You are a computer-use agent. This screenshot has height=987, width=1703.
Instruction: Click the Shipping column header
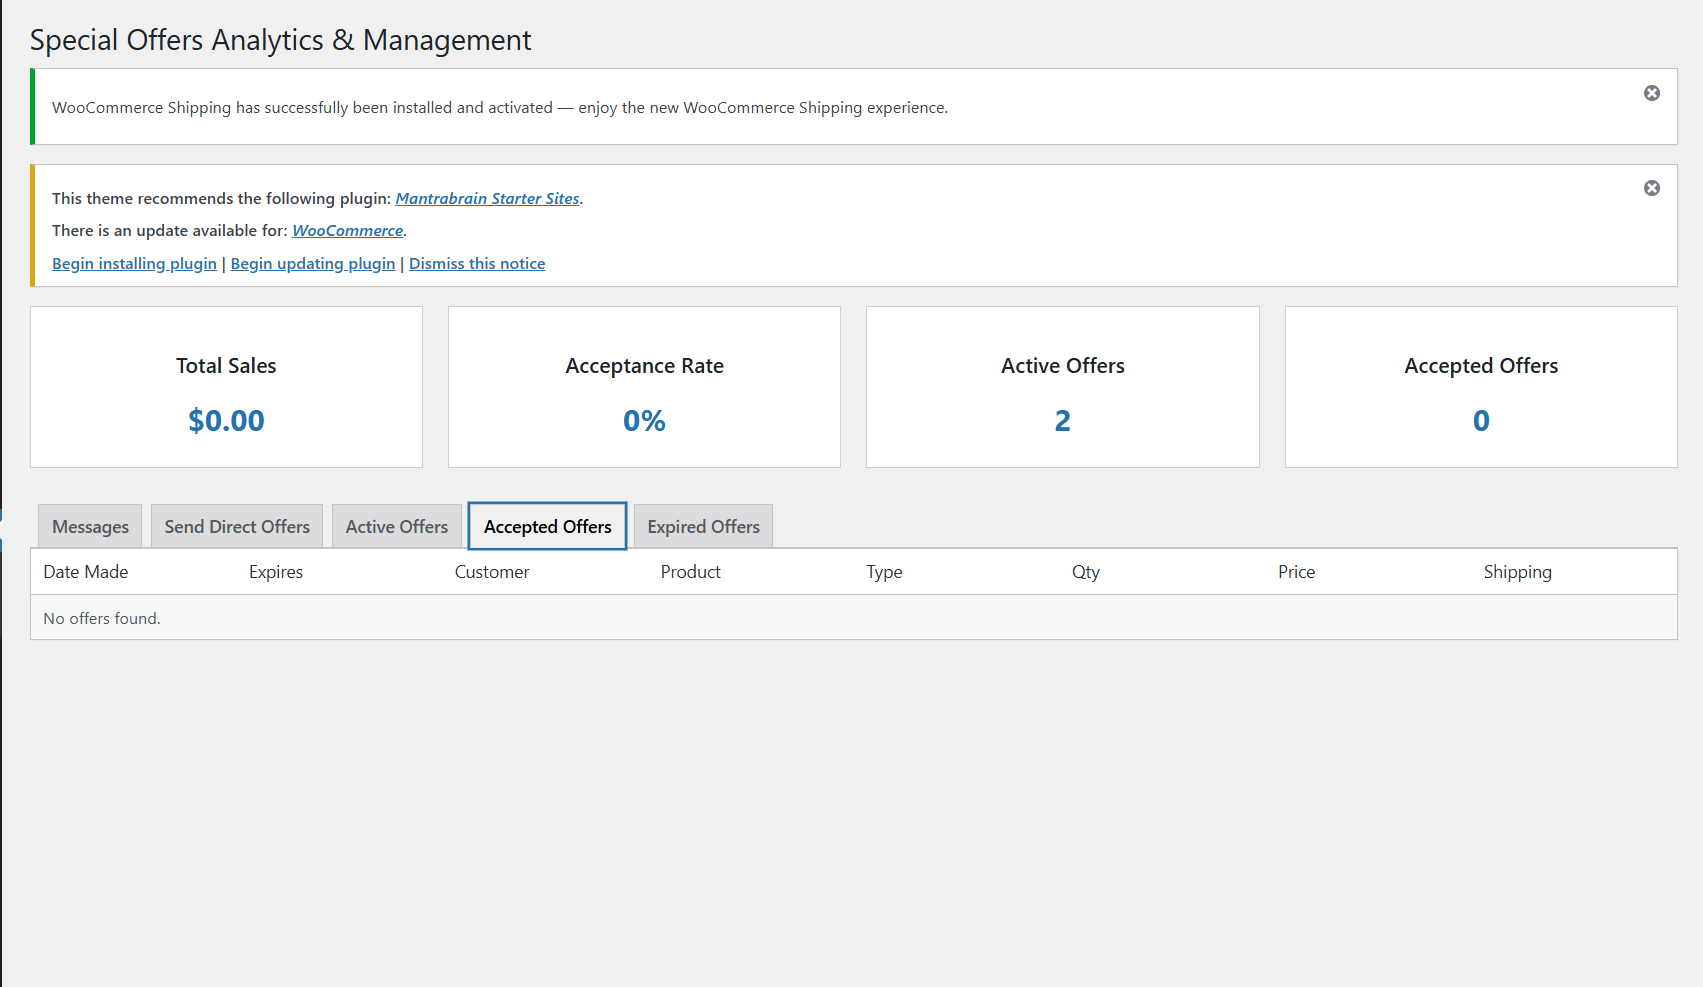coord(1517,572)
